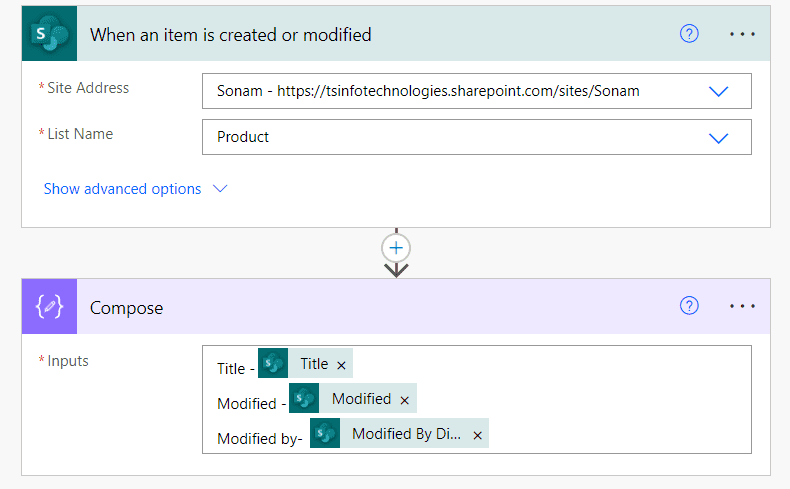
Task: Remove the Title dynamic content token
Action: click(342, 366)
